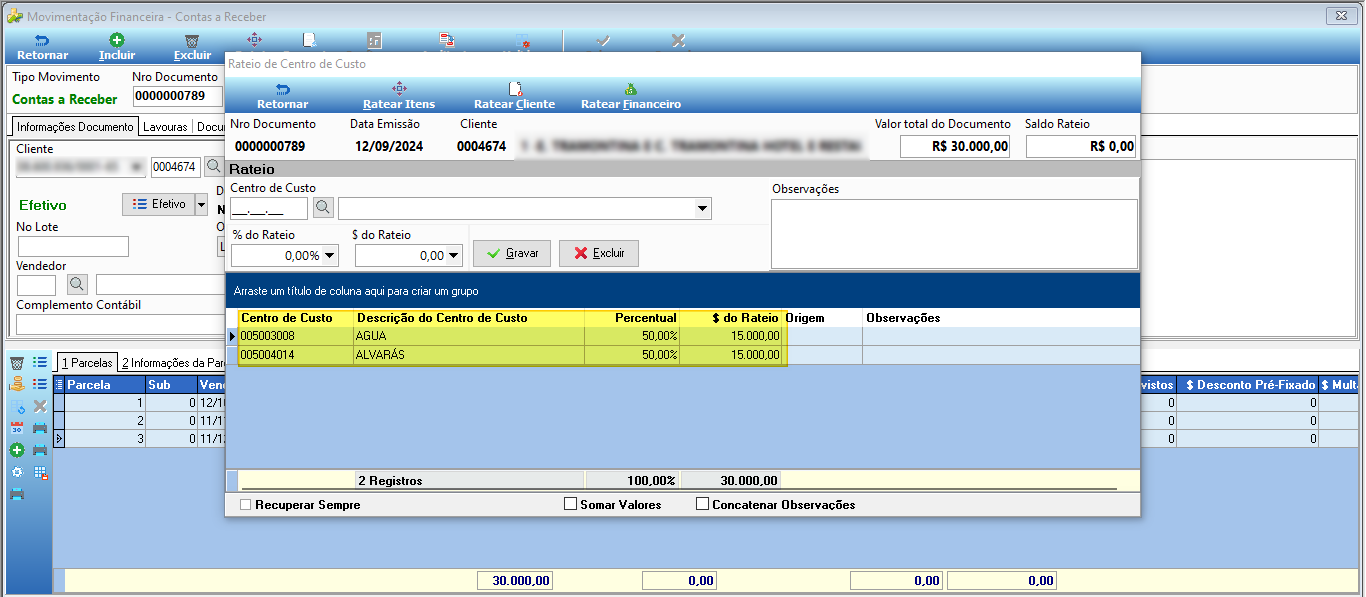The height and width of the screenshot is (597, 1366).
Task: Click the hand with coins sidebar icon
Action: [17, 384]
